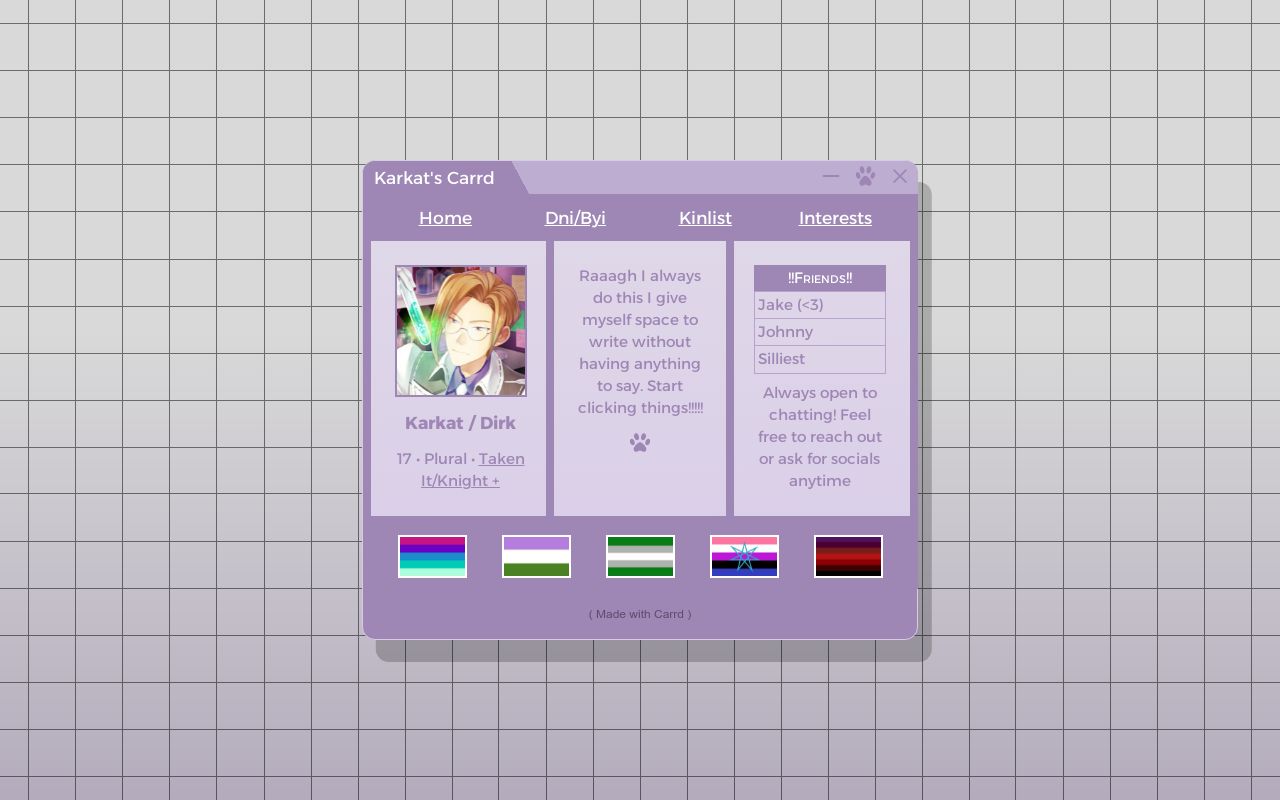Click the anime character profile picture
The image size is (1280, 800).
click(460, 331)
